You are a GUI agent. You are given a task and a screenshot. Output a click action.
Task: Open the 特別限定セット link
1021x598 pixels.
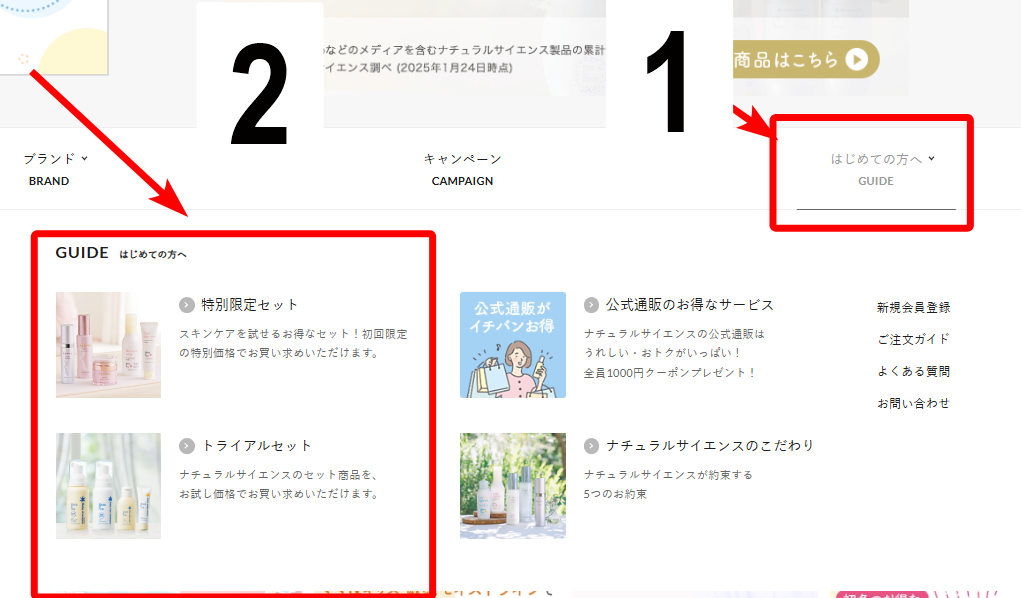[x=249, y=305]
